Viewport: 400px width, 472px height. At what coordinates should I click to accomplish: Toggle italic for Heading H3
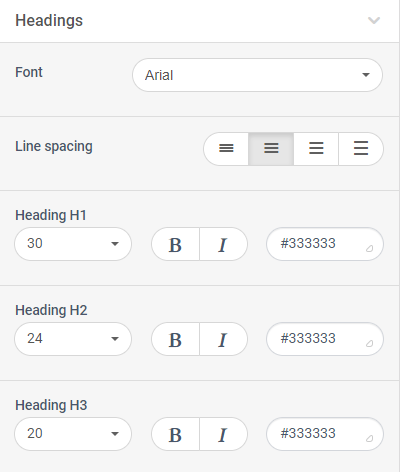223,434
